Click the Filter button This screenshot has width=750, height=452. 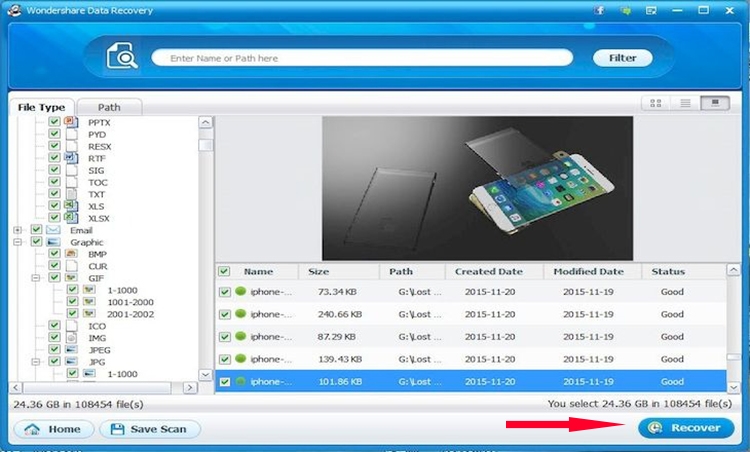(x=622, y=58)
